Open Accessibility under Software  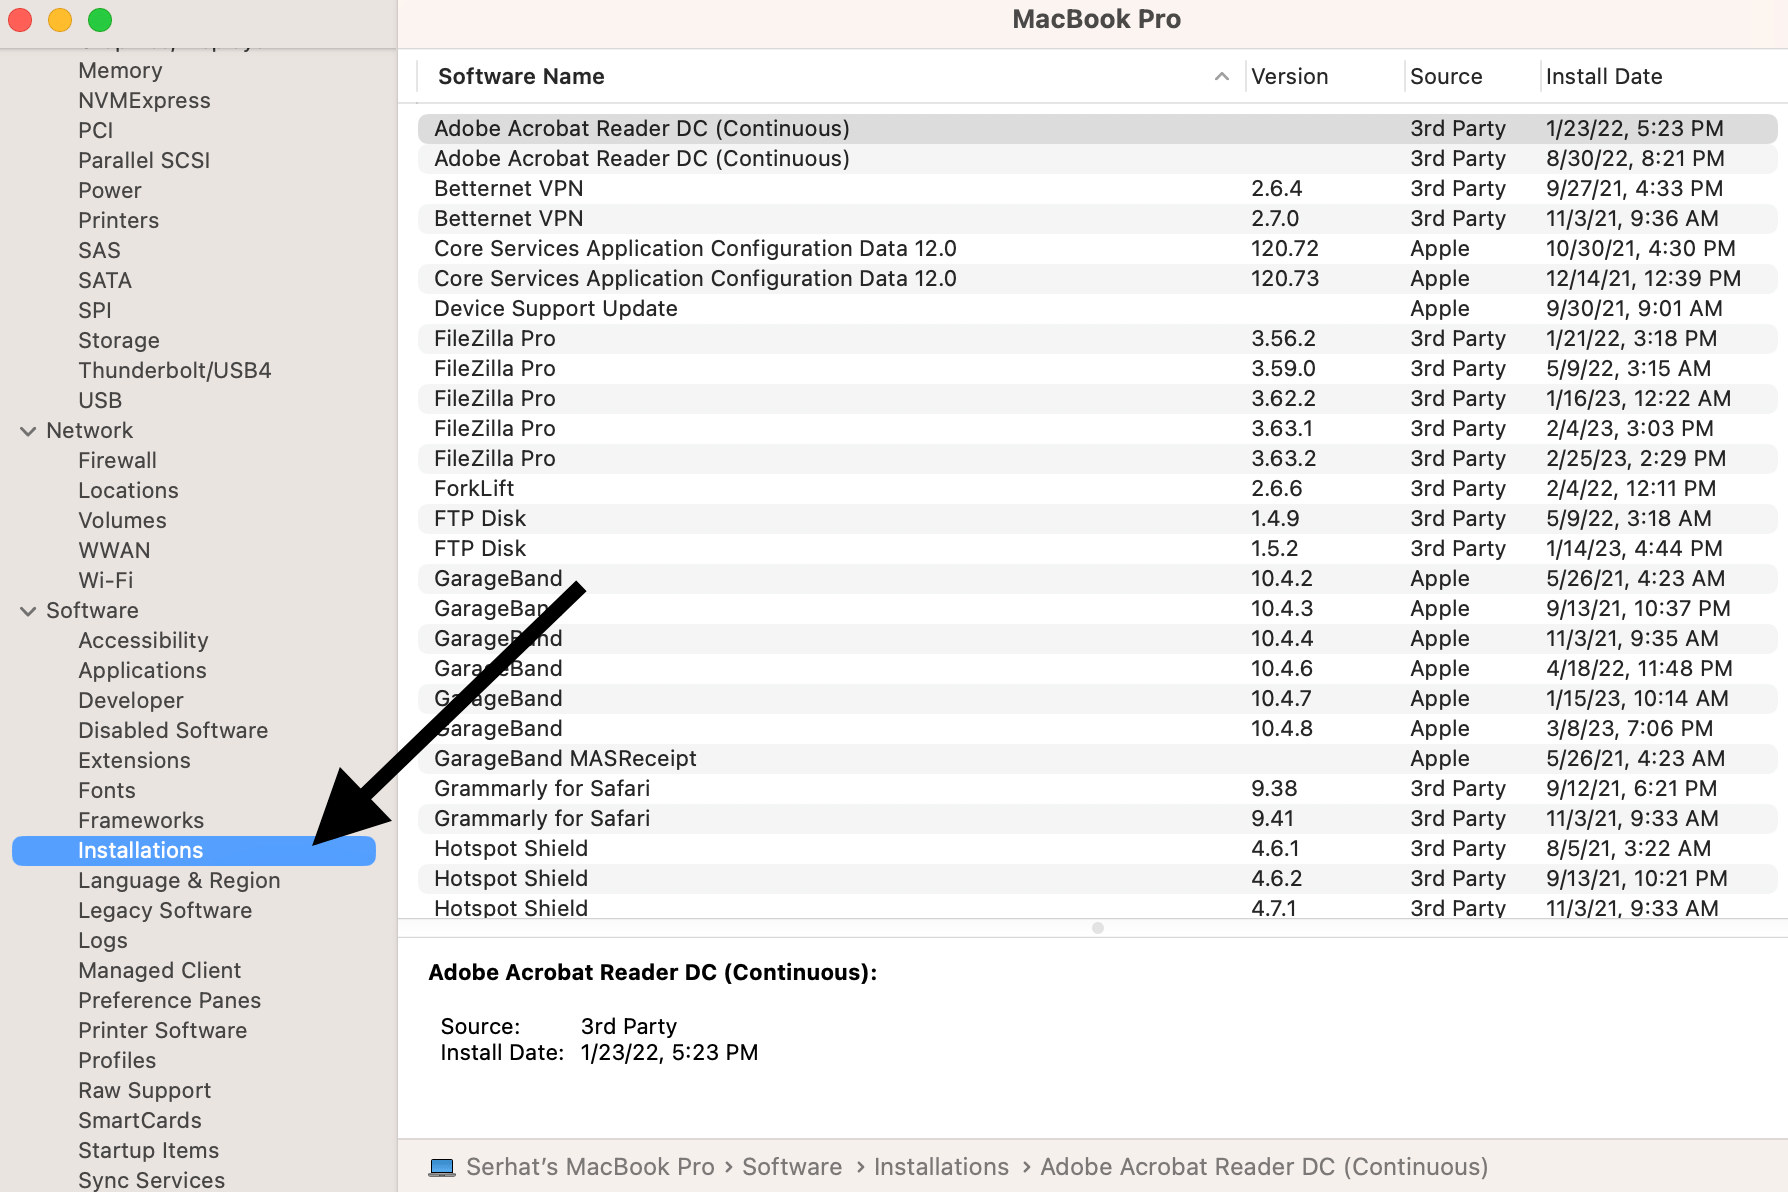click(143, 641)
